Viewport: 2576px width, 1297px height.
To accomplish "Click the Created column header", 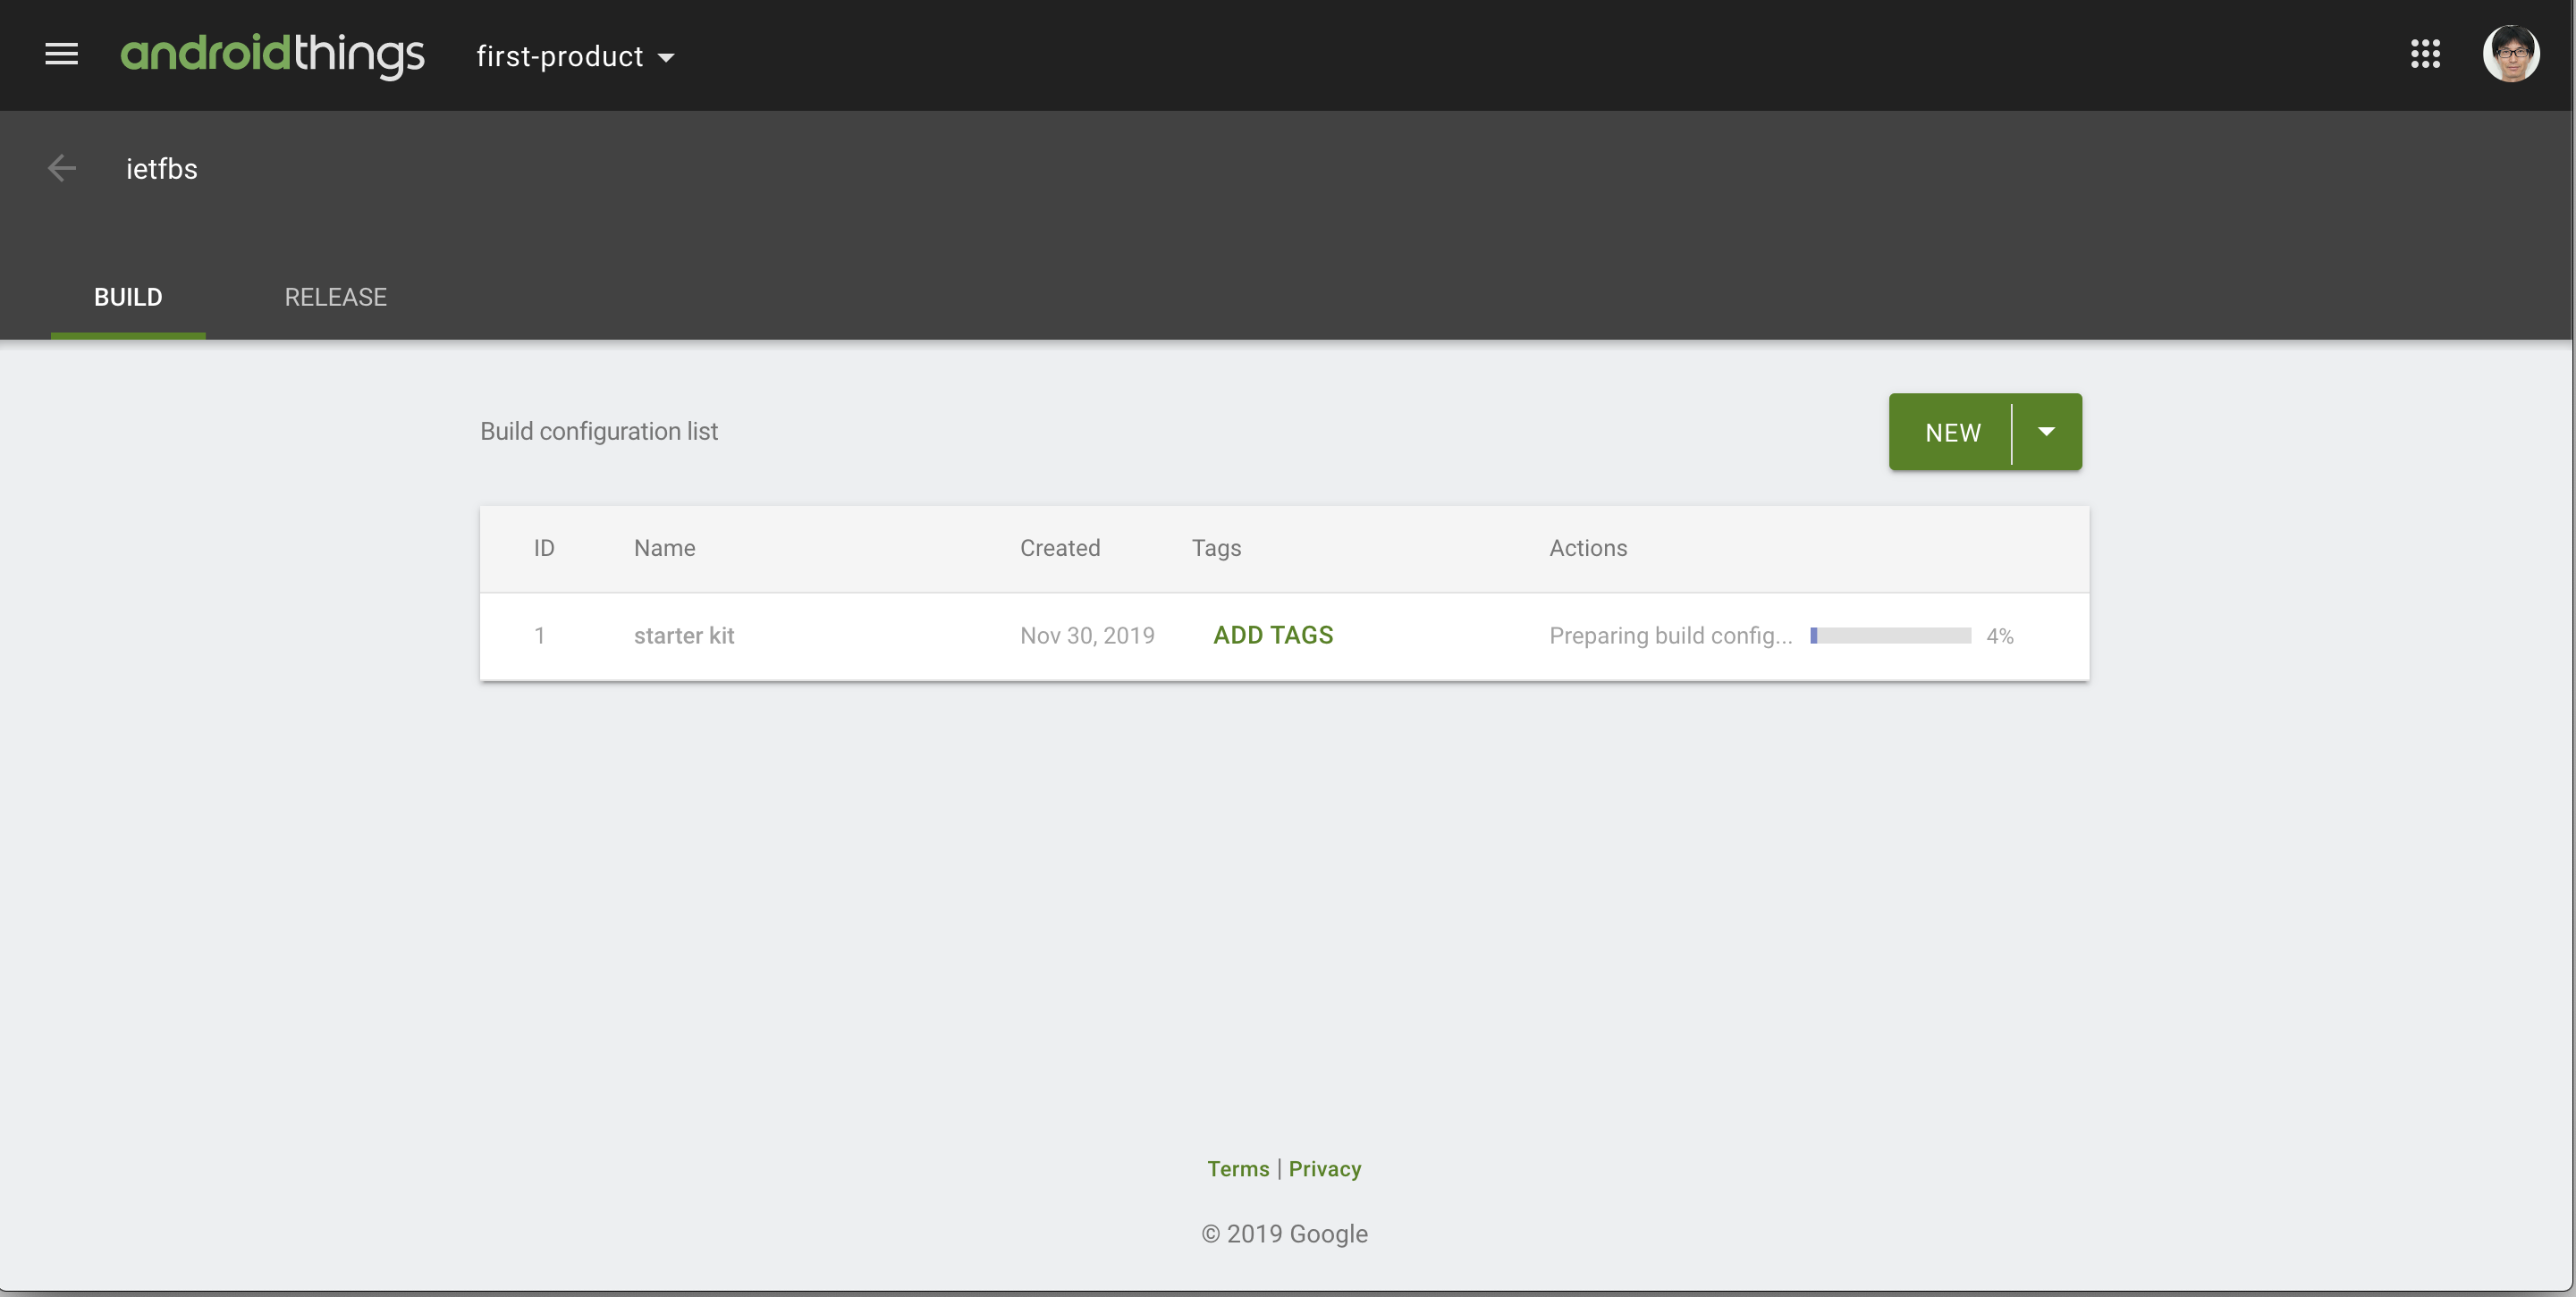I will [x=1059, y=548].
